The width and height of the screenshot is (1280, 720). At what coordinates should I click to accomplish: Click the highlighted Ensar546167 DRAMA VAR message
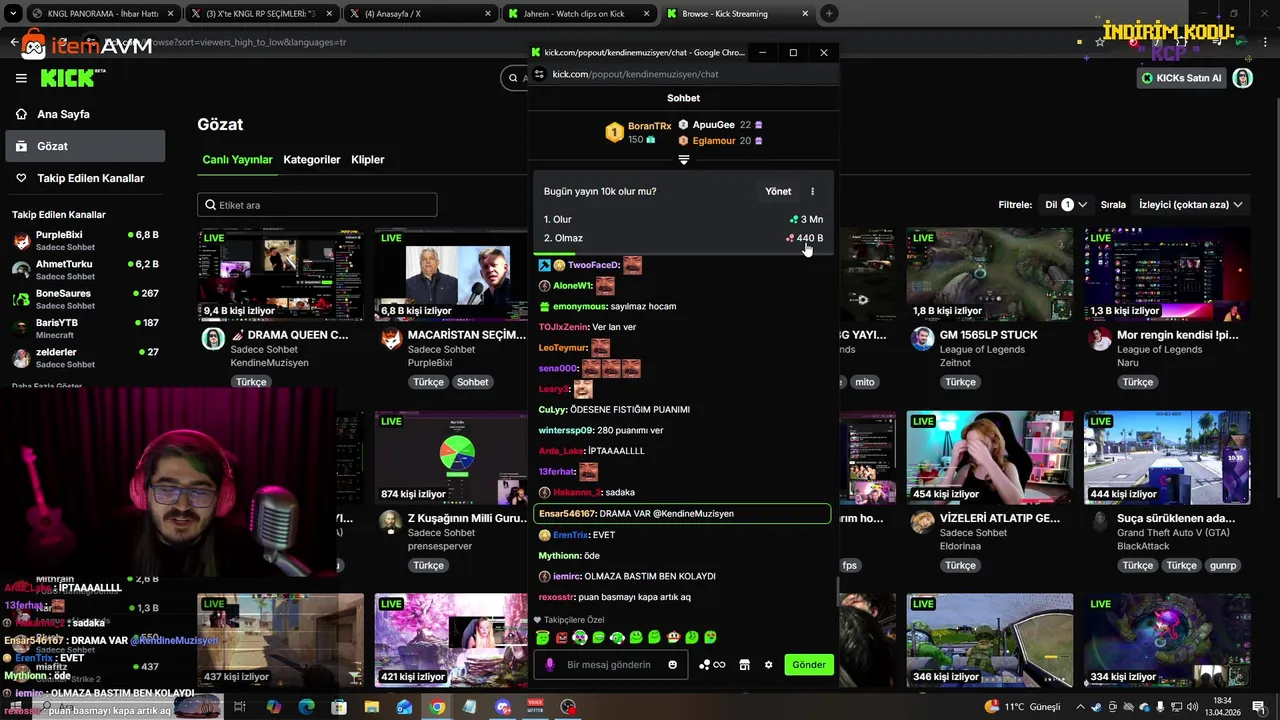683,514
